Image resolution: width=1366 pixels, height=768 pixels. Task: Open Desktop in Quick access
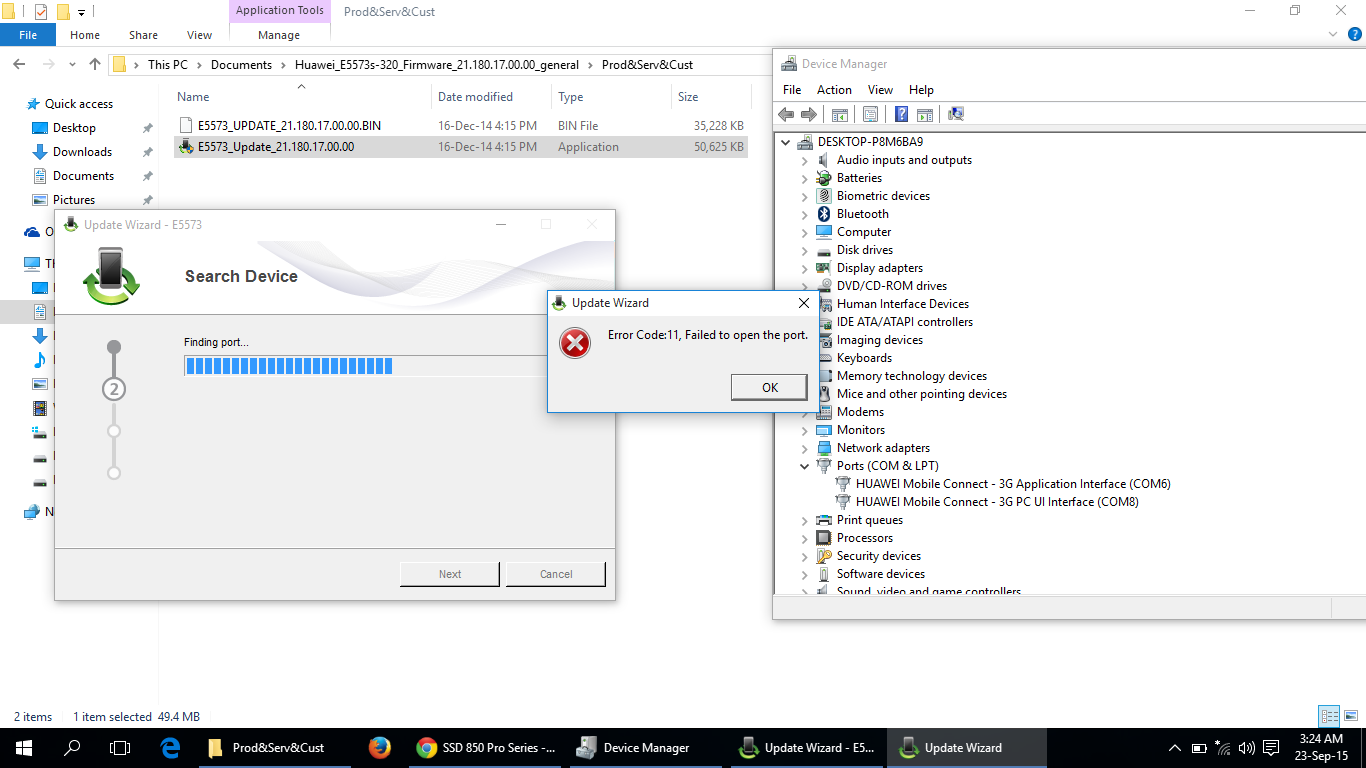(74, 128)
